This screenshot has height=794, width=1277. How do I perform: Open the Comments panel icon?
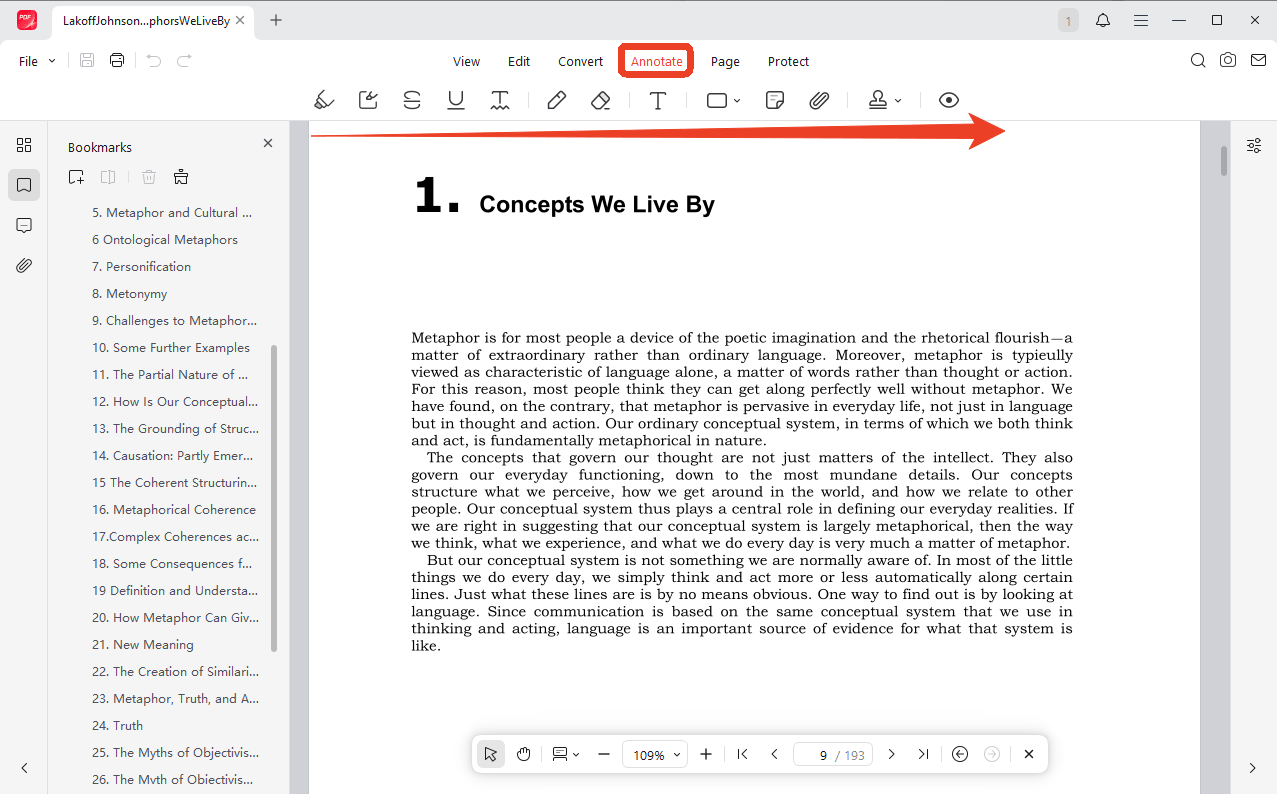click(x=24, y=225)
